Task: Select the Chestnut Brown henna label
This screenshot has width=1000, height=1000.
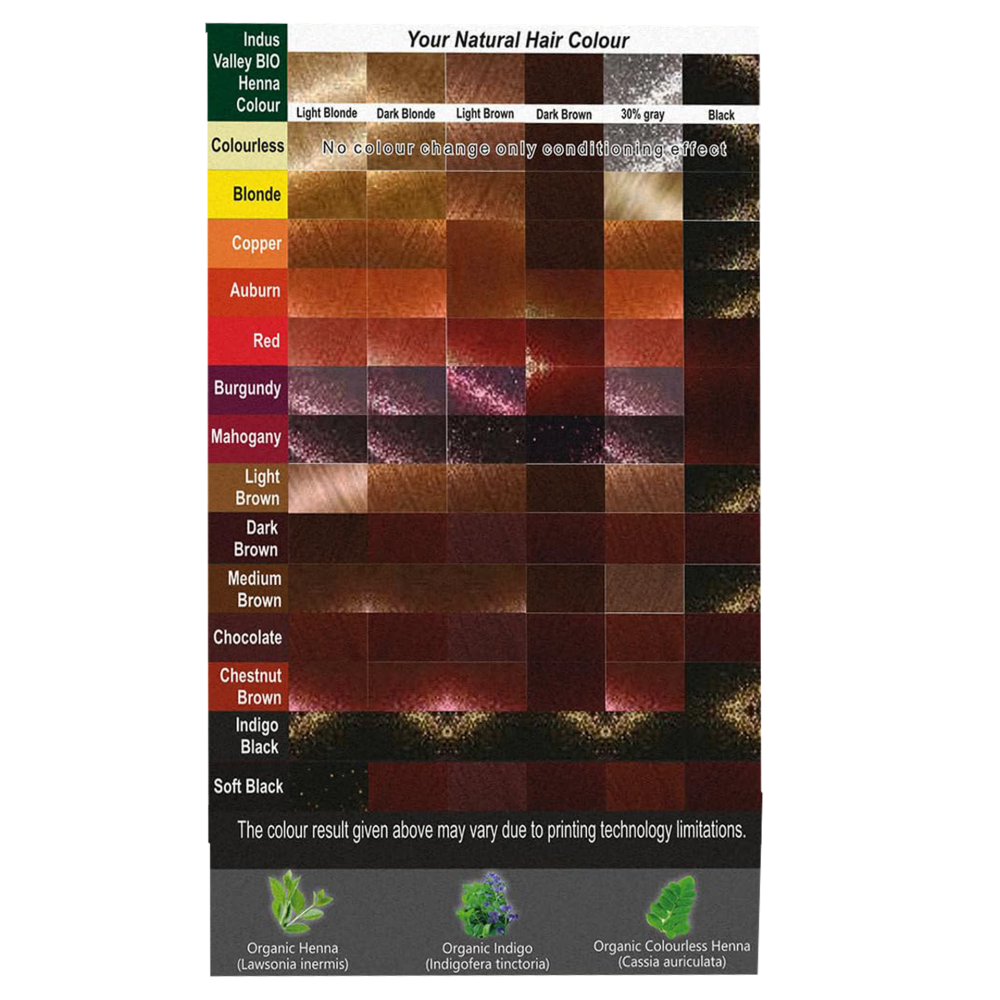Action: click(247, 687)
